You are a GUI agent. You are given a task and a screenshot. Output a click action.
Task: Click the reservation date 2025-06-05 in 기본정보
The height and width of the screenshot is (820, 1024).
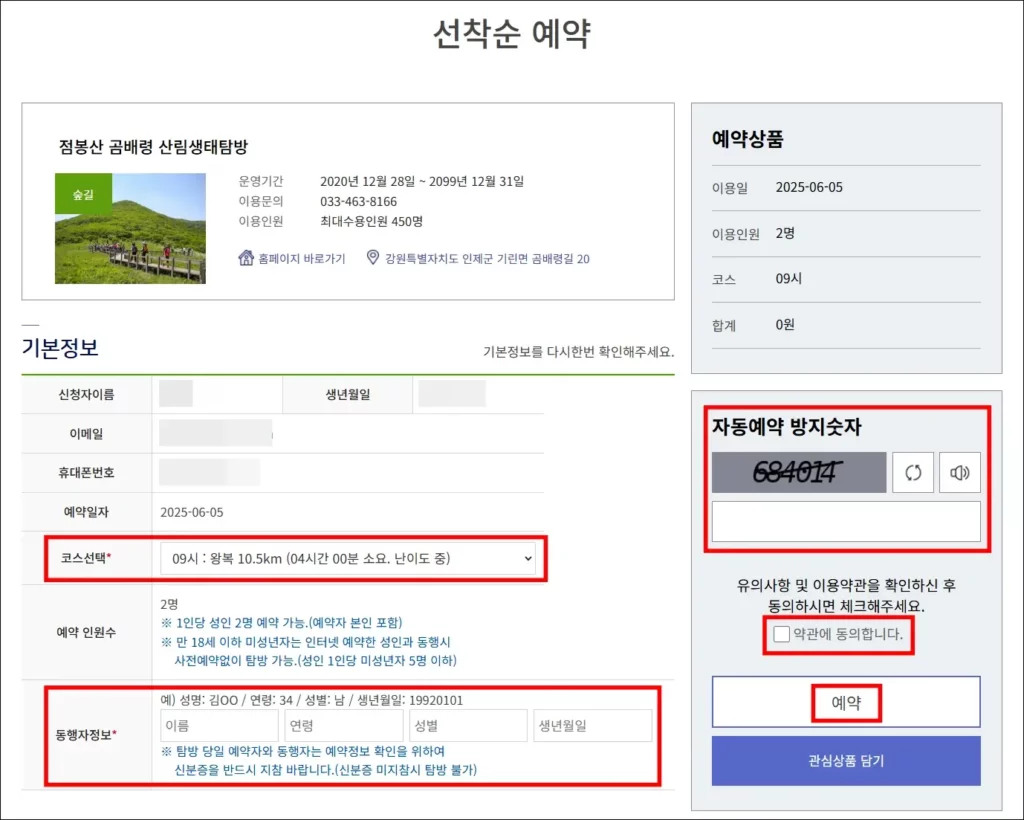click(191, 512)
